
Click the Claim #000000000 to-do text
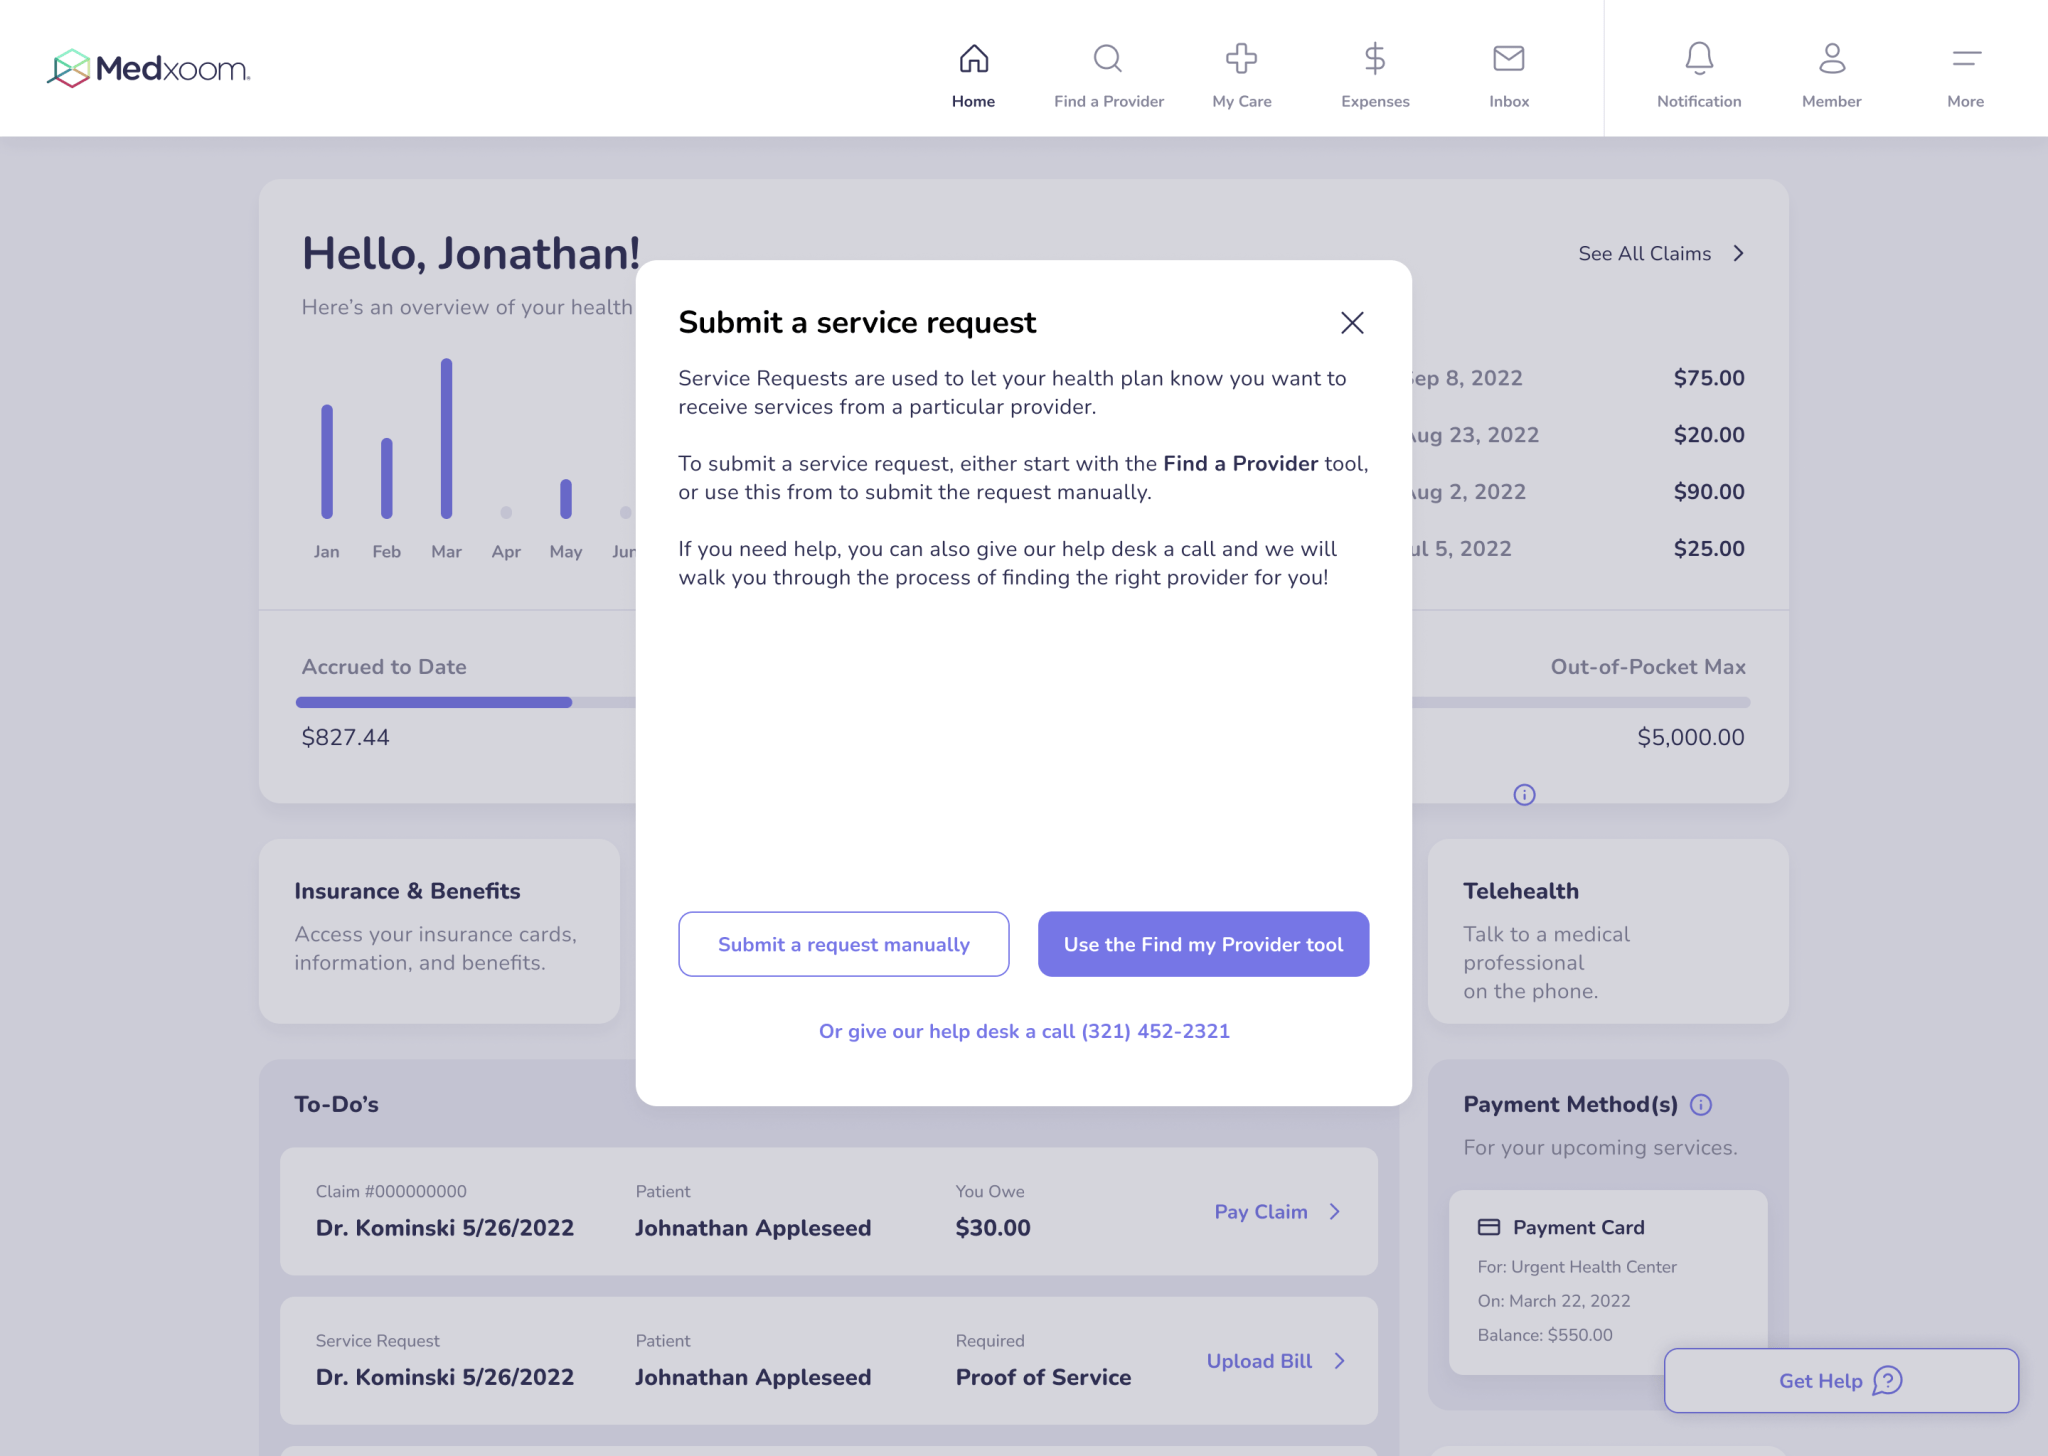[391, 1192]
